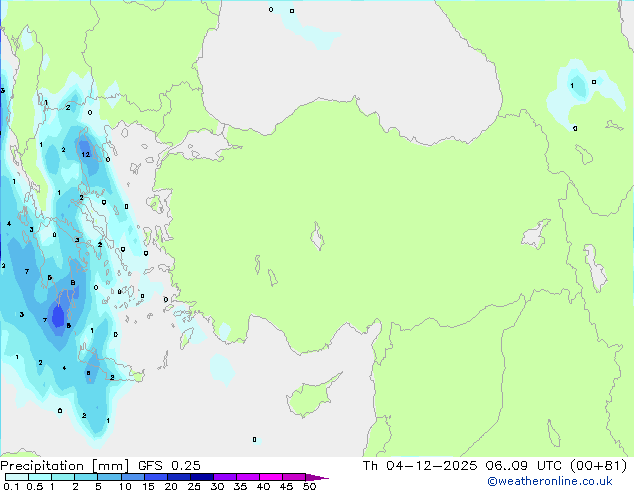Select the legend swatch between 2 and 5
This screenshot has width=634, height=490.
[86, 477]
